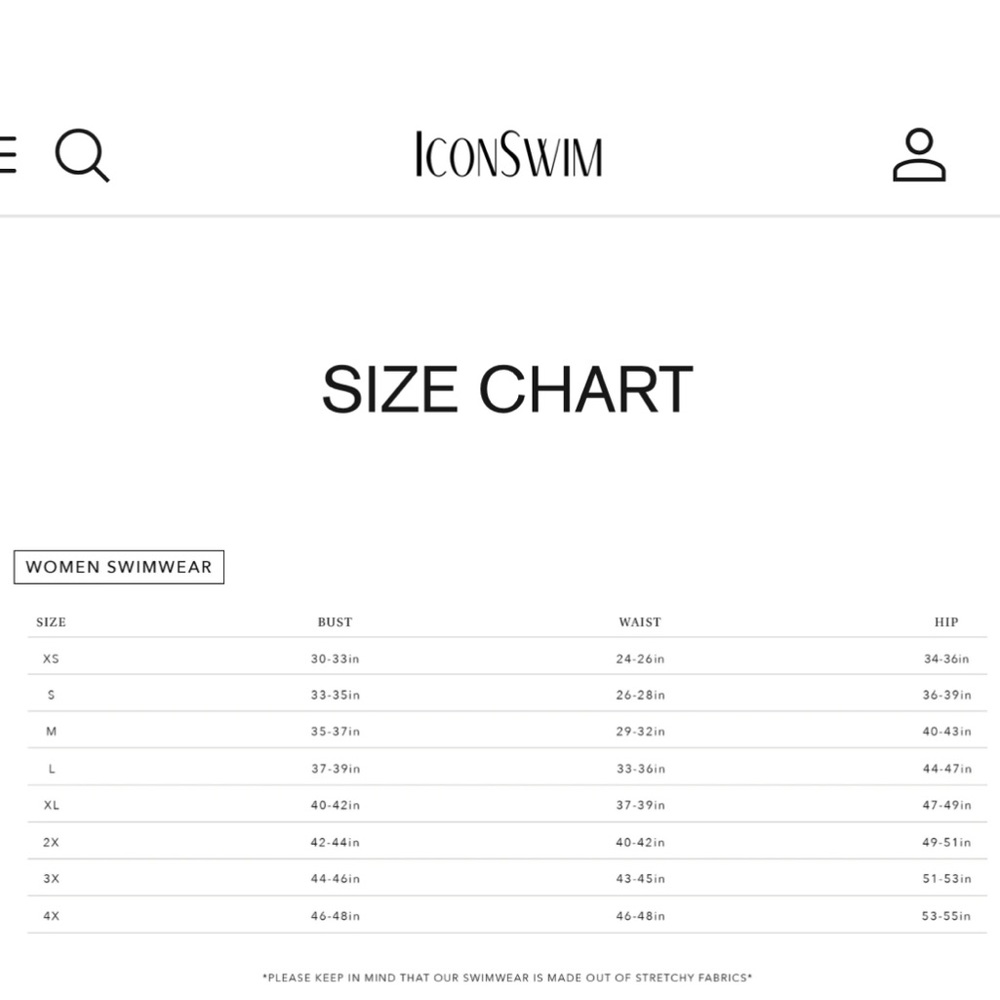Click the WAIST column header
The image size is (1000, 1000).
click(640, 622)
